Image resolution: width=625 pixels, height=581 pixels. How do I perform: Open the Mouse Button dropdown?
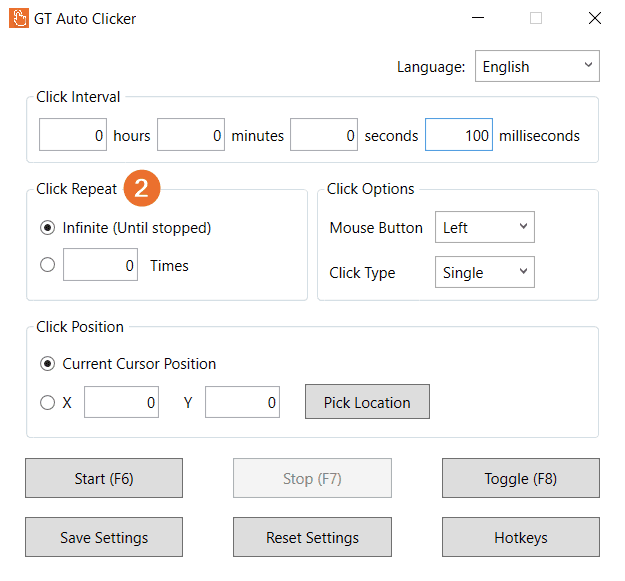click(485, 227)
